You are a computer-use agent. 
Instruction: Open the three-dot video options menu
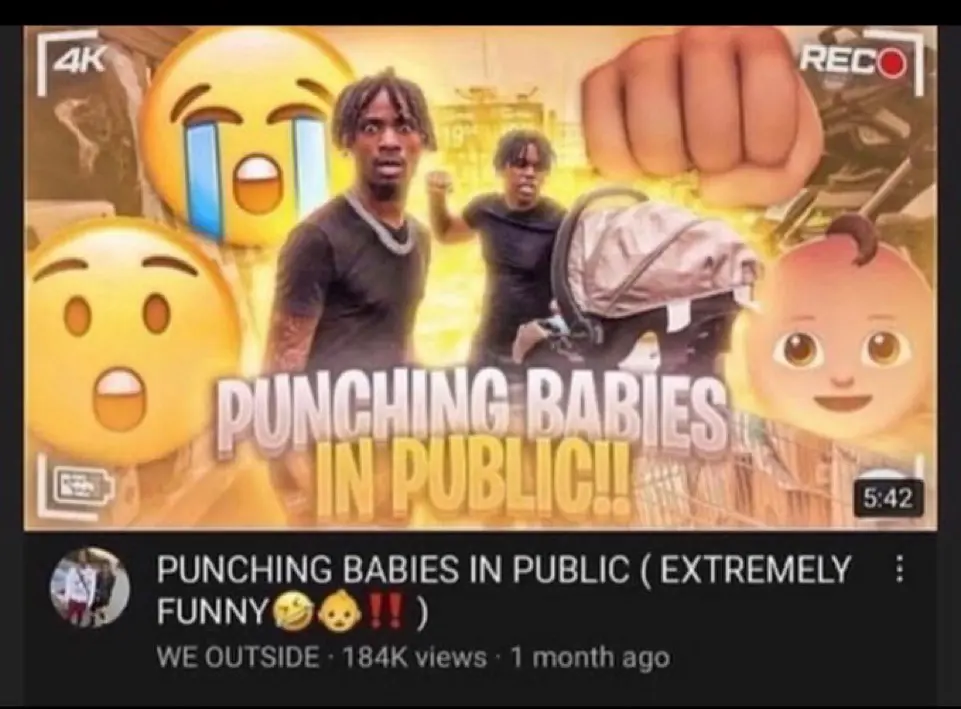[x=898, y=569]
